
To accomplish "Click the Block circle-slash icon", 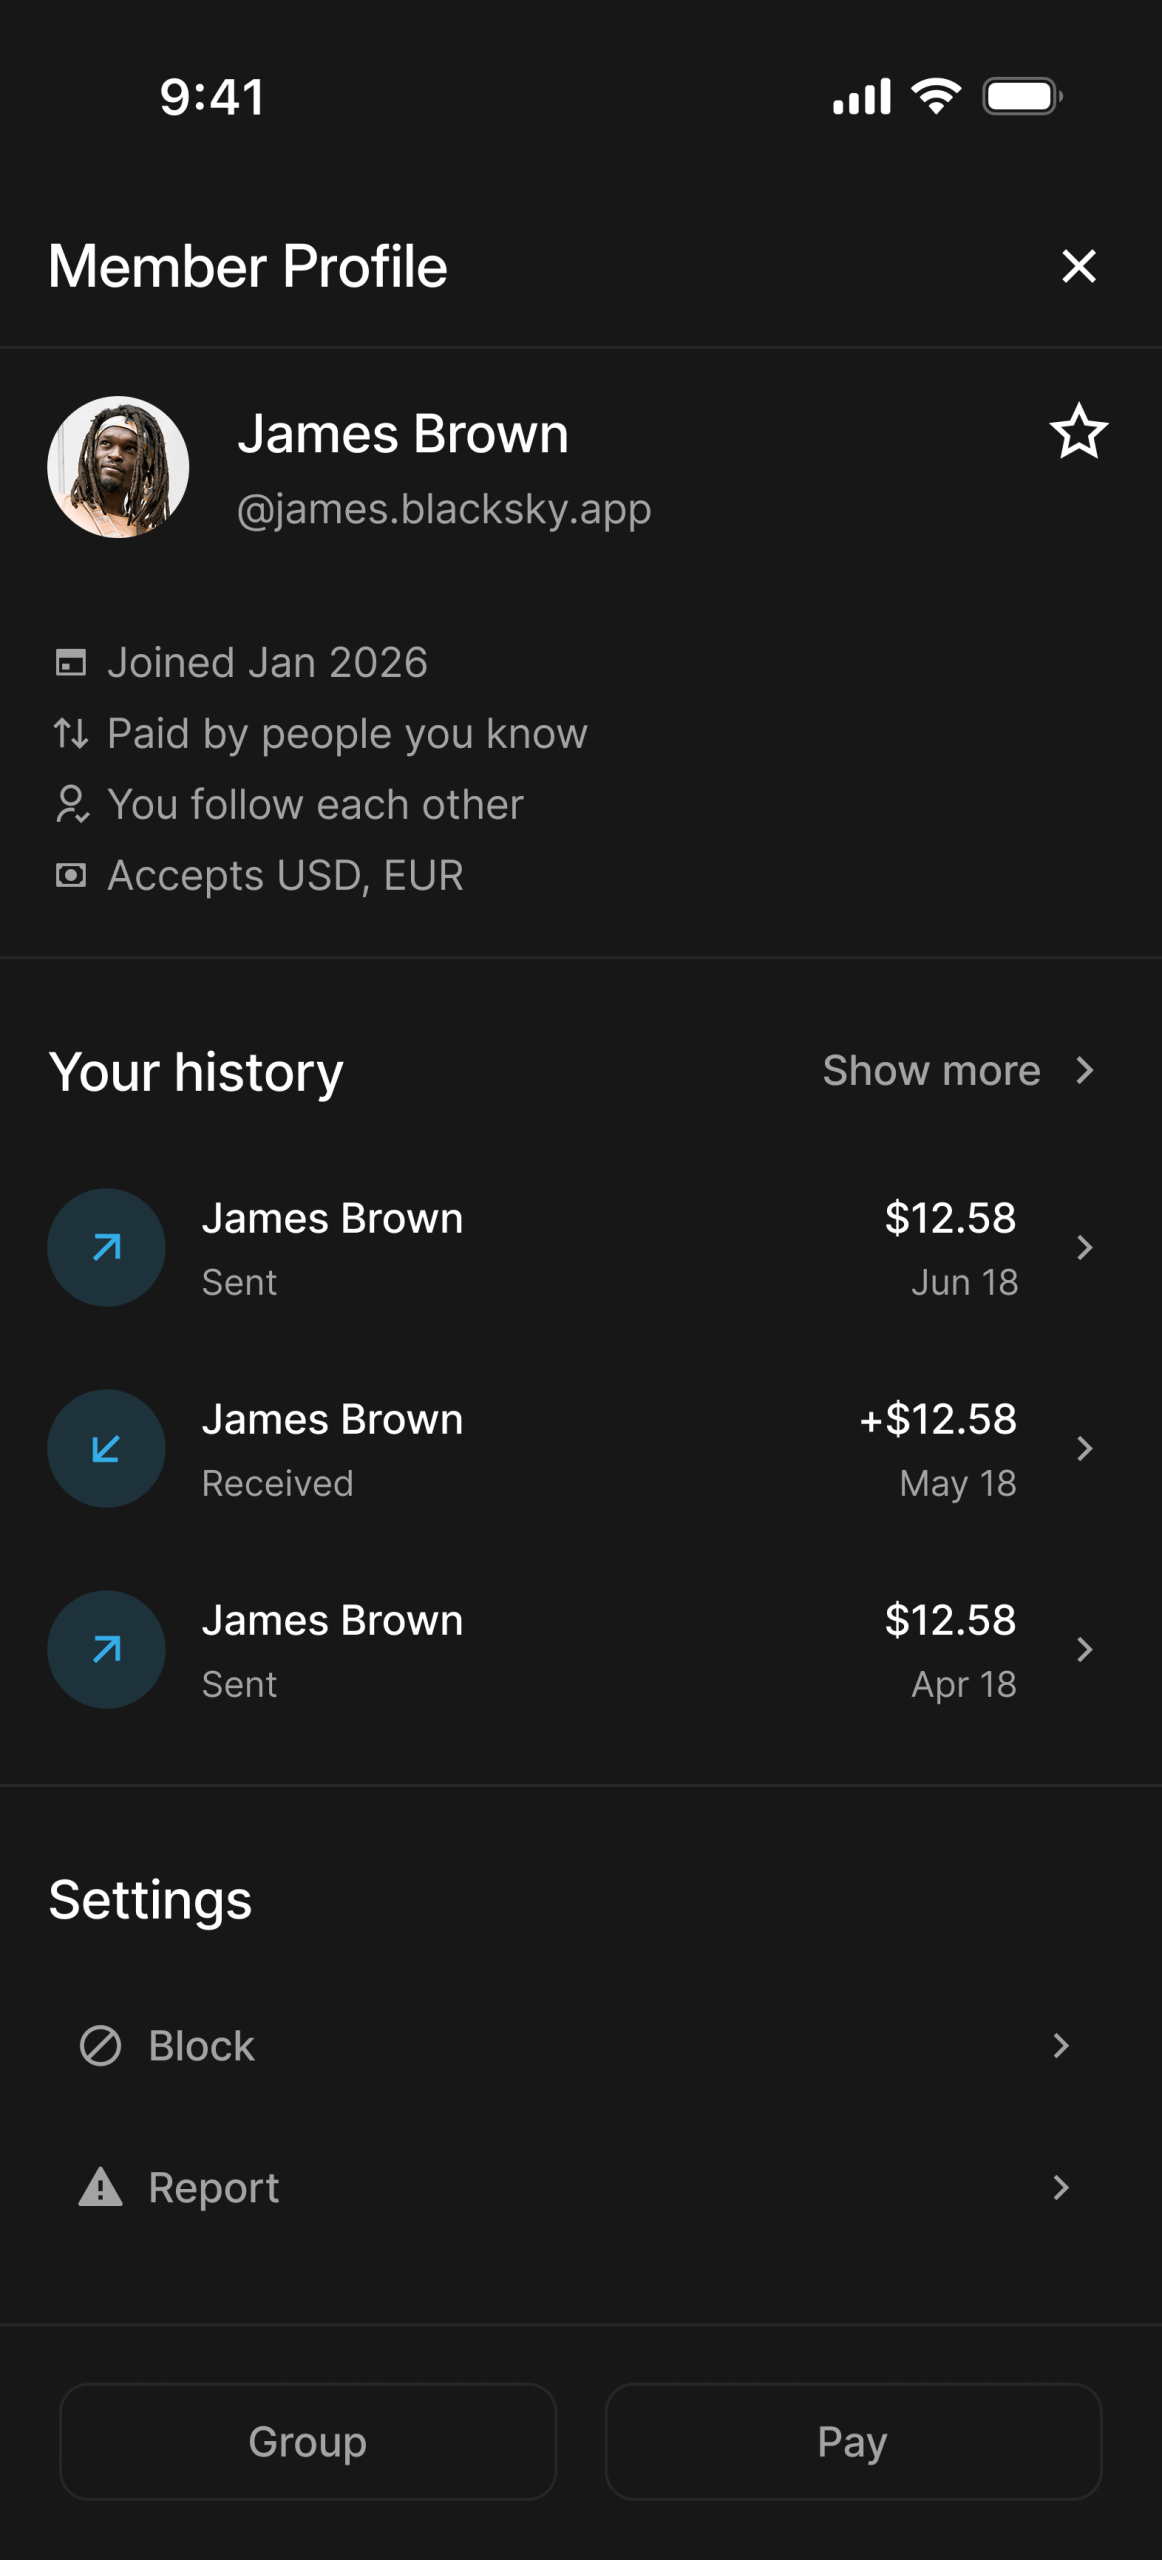I will click(100, 2046).
